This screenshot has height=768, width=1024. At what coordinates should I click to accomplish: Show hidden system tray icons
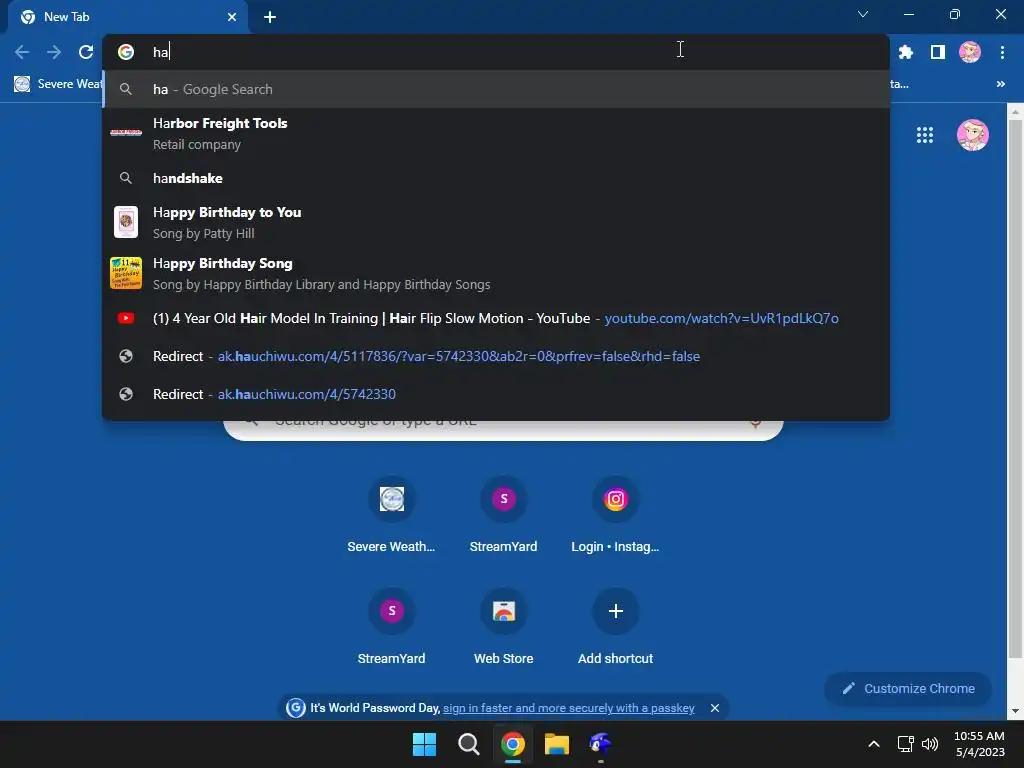pyautogui.click(x=874, y=744)
